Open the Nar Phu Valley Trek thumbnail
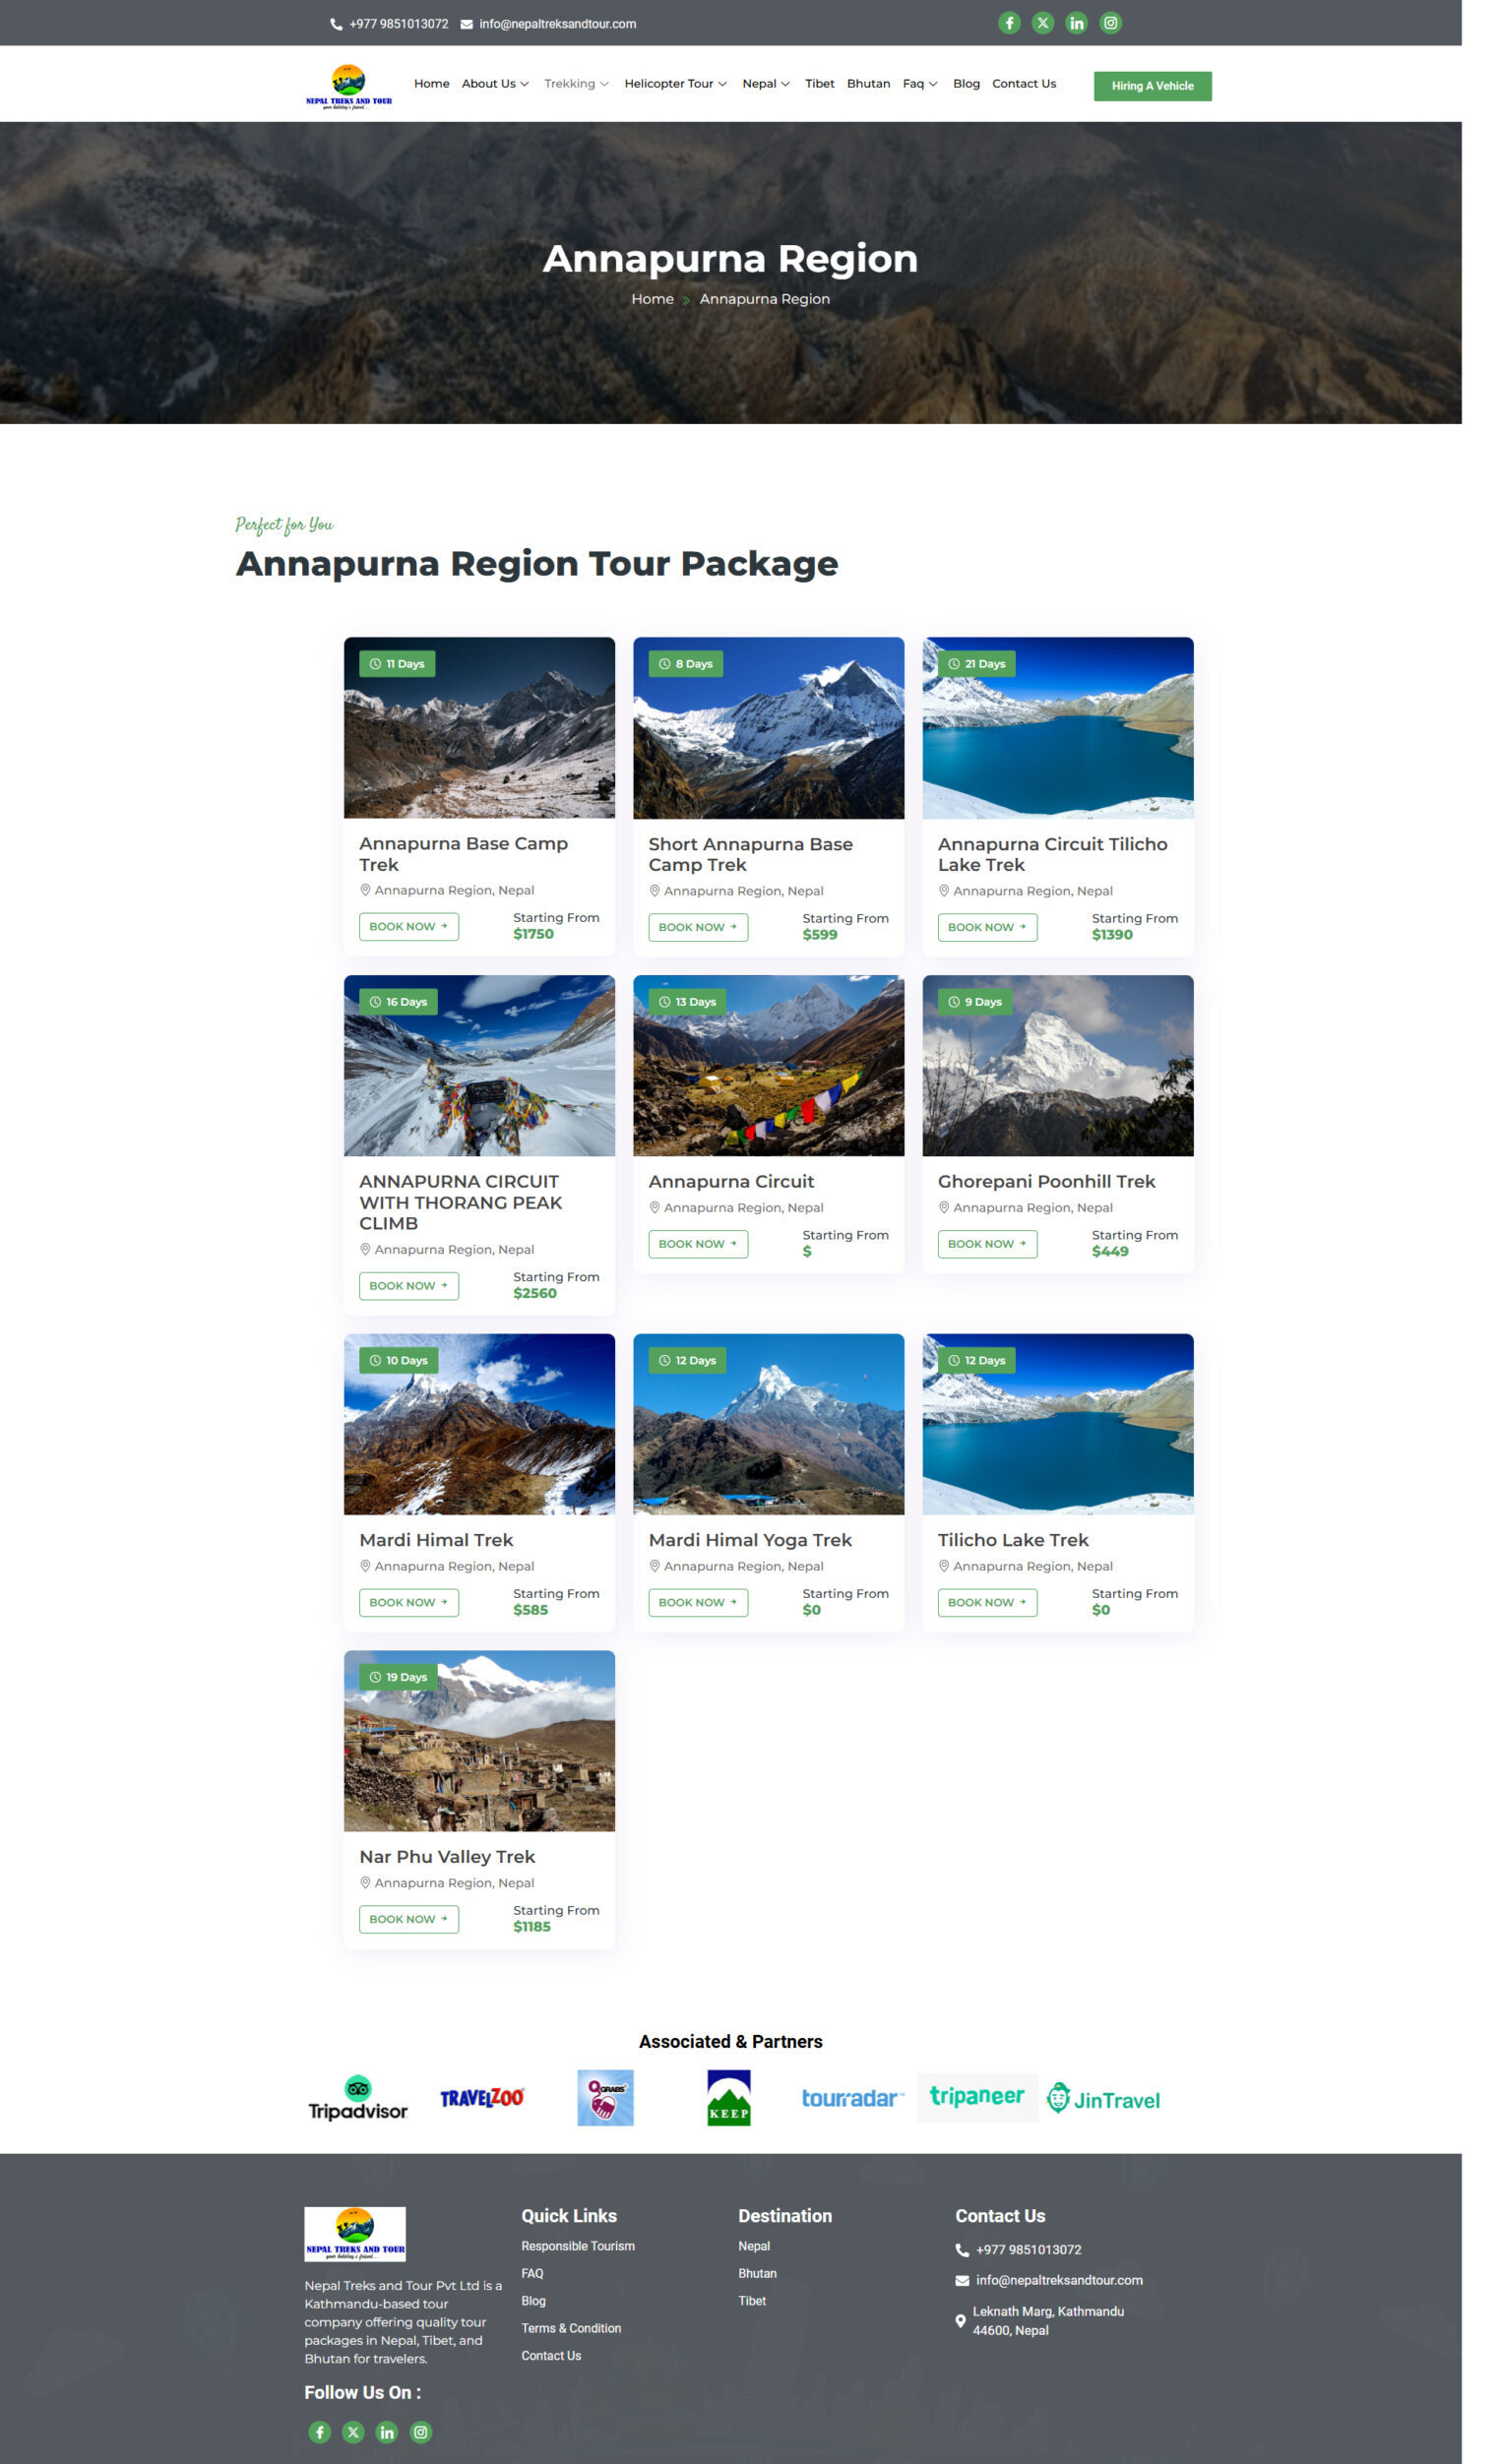The image size is (1499, 2464). pyautogui.click(x=479, y=1740)
